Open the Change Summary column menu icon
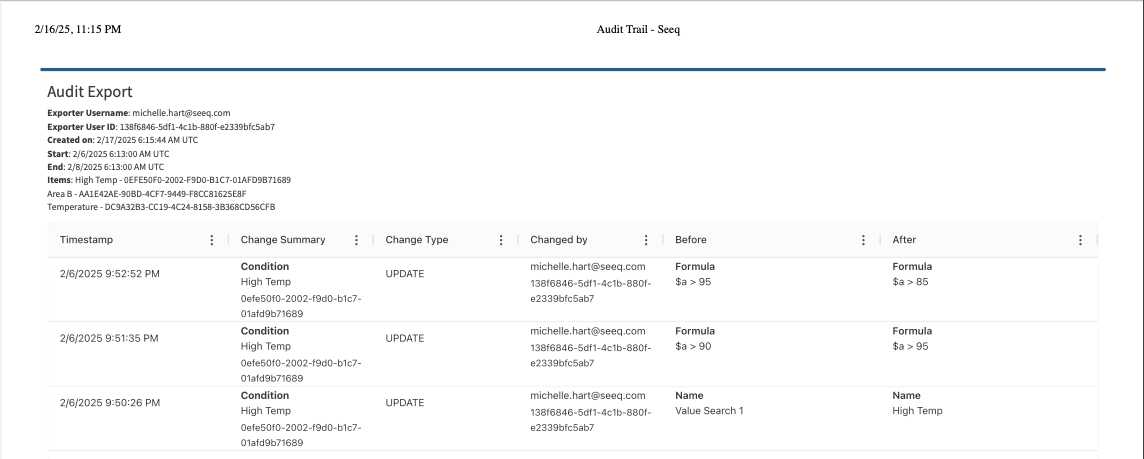 (x=356, y=240)
